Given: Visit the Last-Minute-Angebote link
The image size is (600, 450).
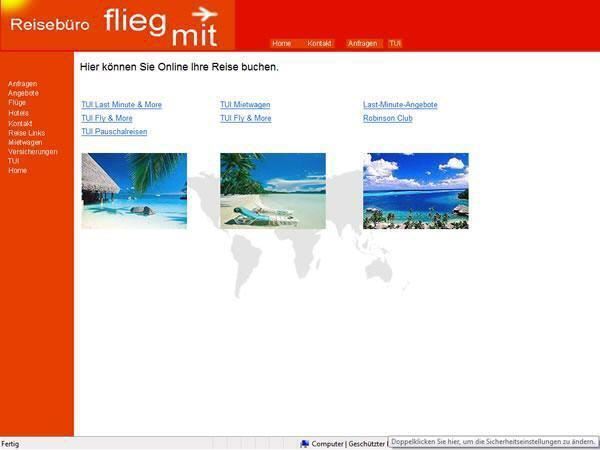Looking at the screenshot, I should [400, 105].
